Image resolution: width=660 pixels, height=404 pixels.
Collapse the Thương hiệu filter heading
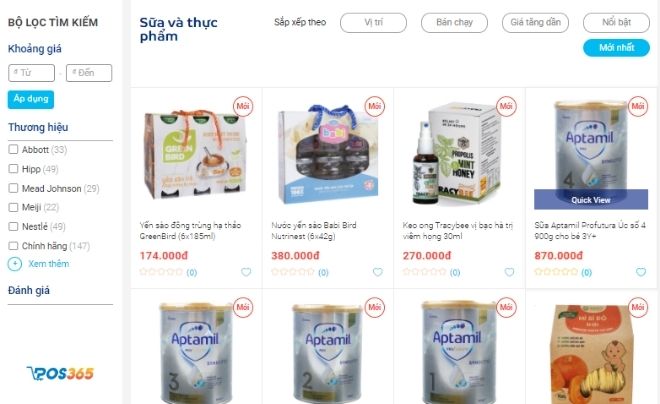(38, 127)
